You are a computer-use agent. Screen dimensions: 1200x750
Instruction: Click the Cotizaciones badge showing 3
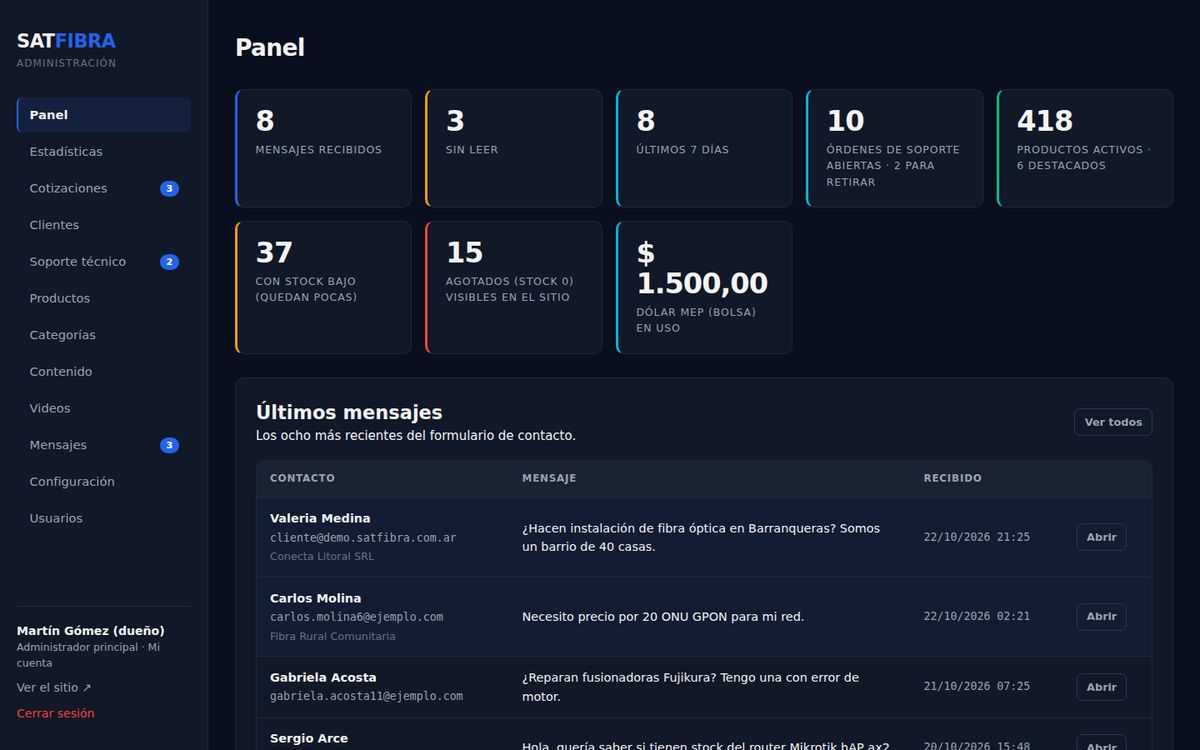tap(170, 188)
